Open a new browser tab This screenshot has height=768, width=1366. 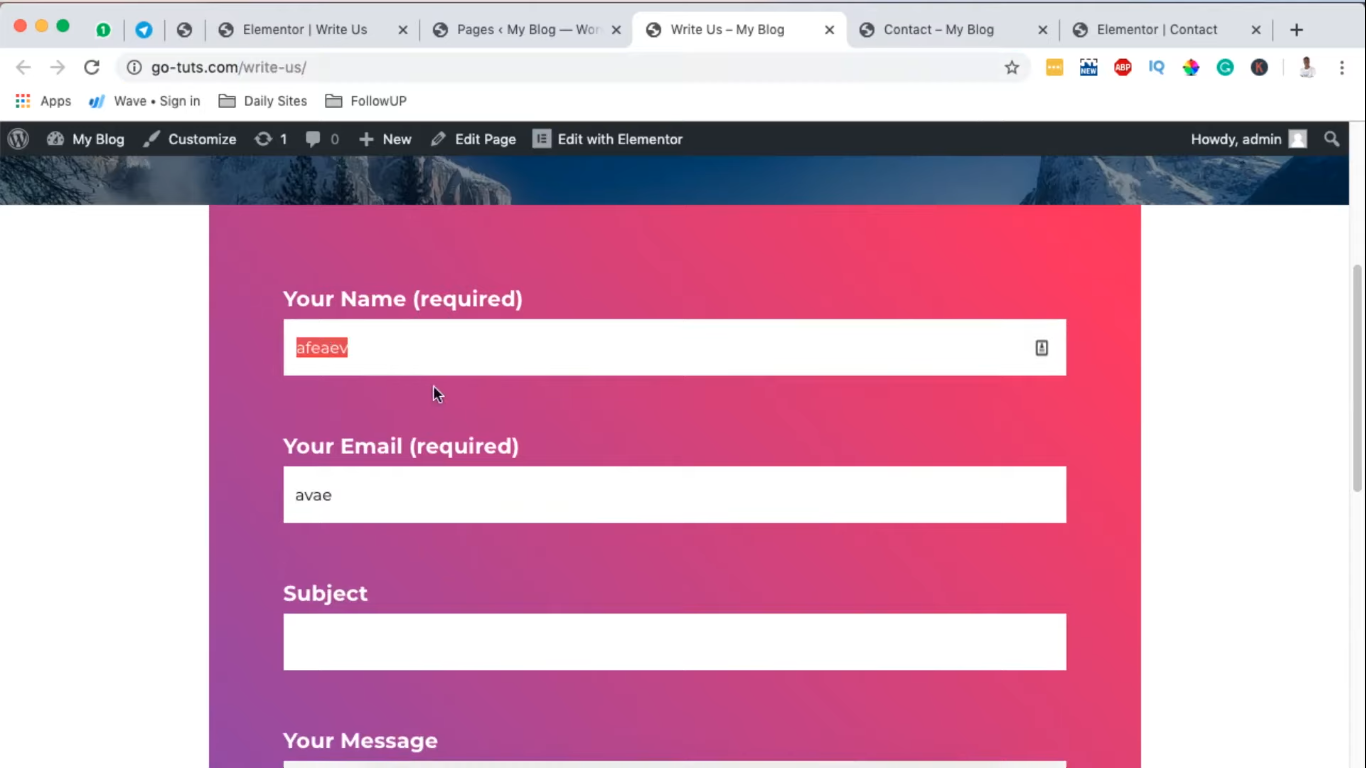pyautogui.click(x=1296, y=30)
